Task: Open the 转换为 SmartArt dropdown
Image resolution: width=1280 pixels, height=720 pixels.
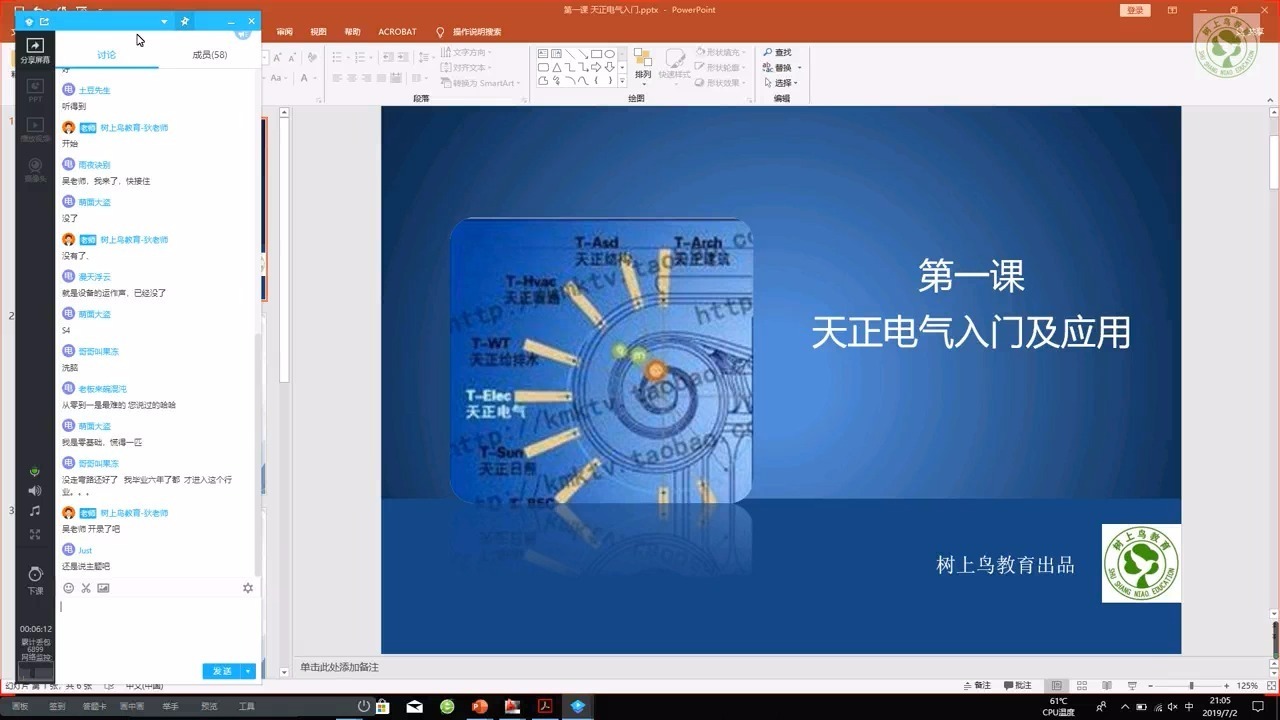Action: [482, 83]
